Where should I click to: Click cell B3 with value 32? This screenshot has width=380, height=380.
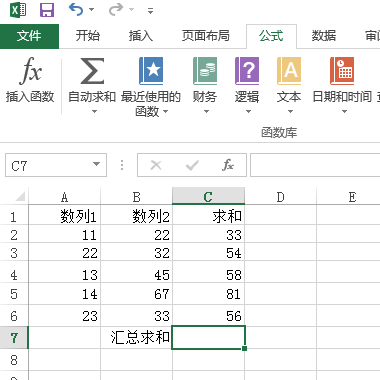136,253
